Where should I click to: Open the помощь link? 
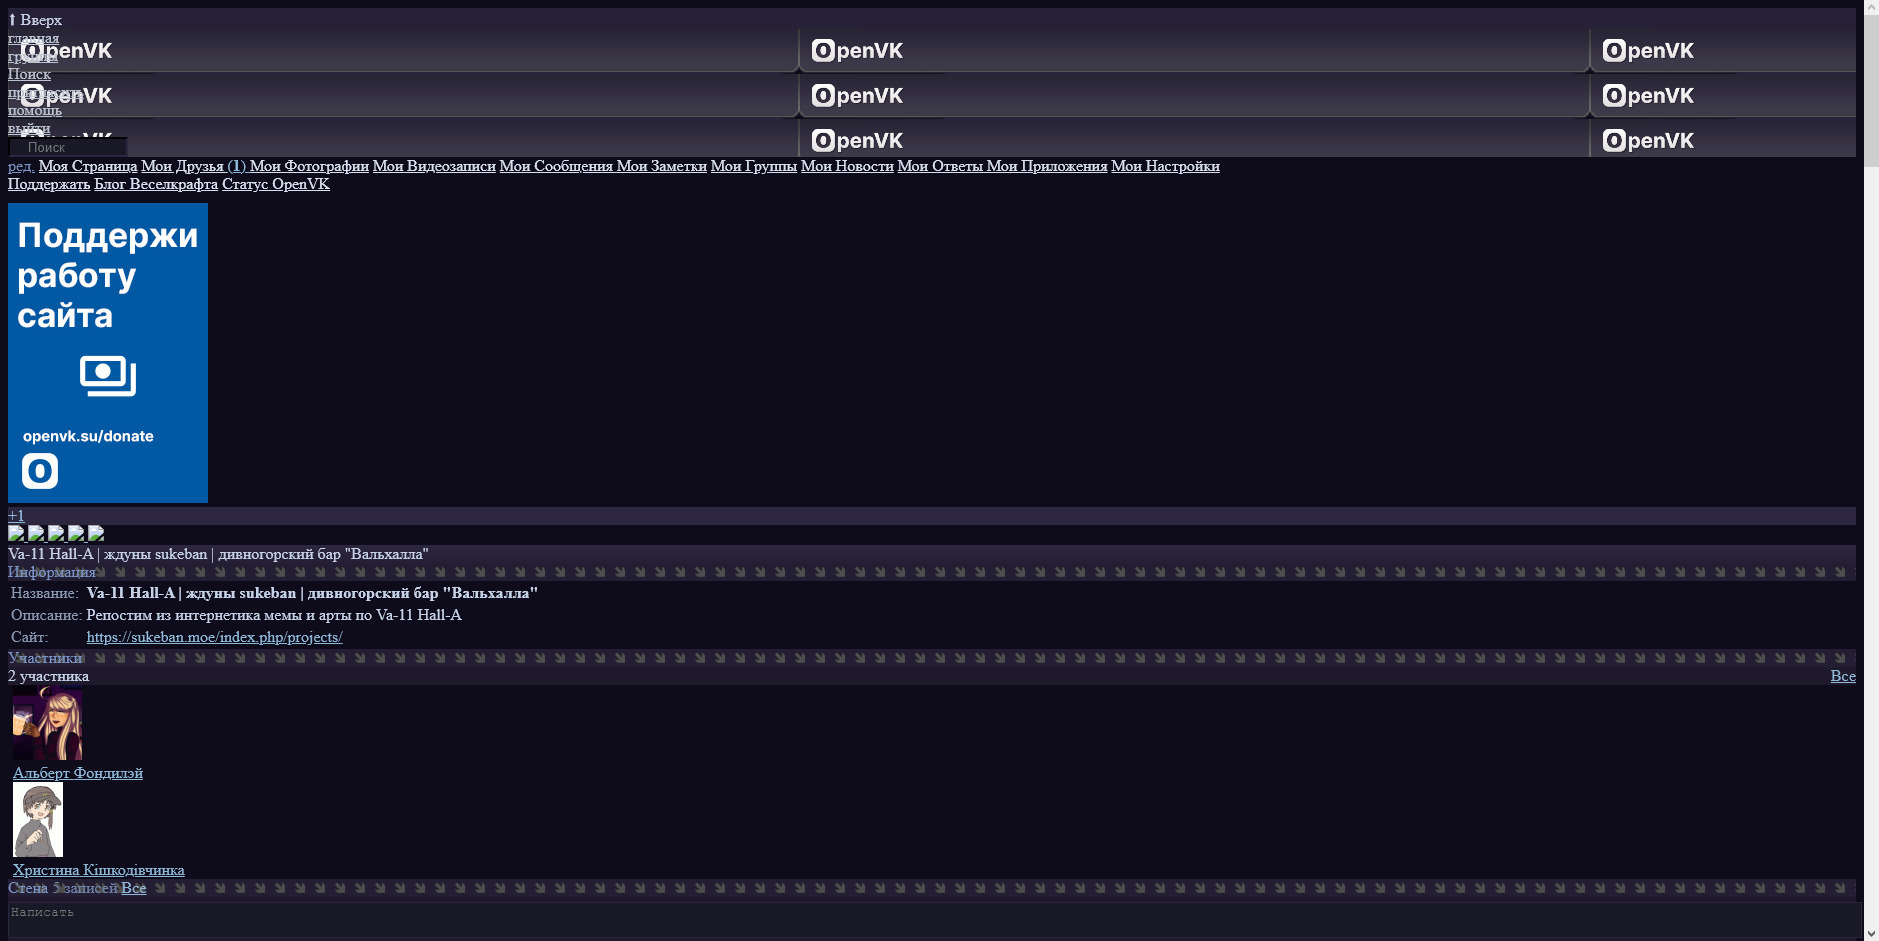(x=35, y=110)
